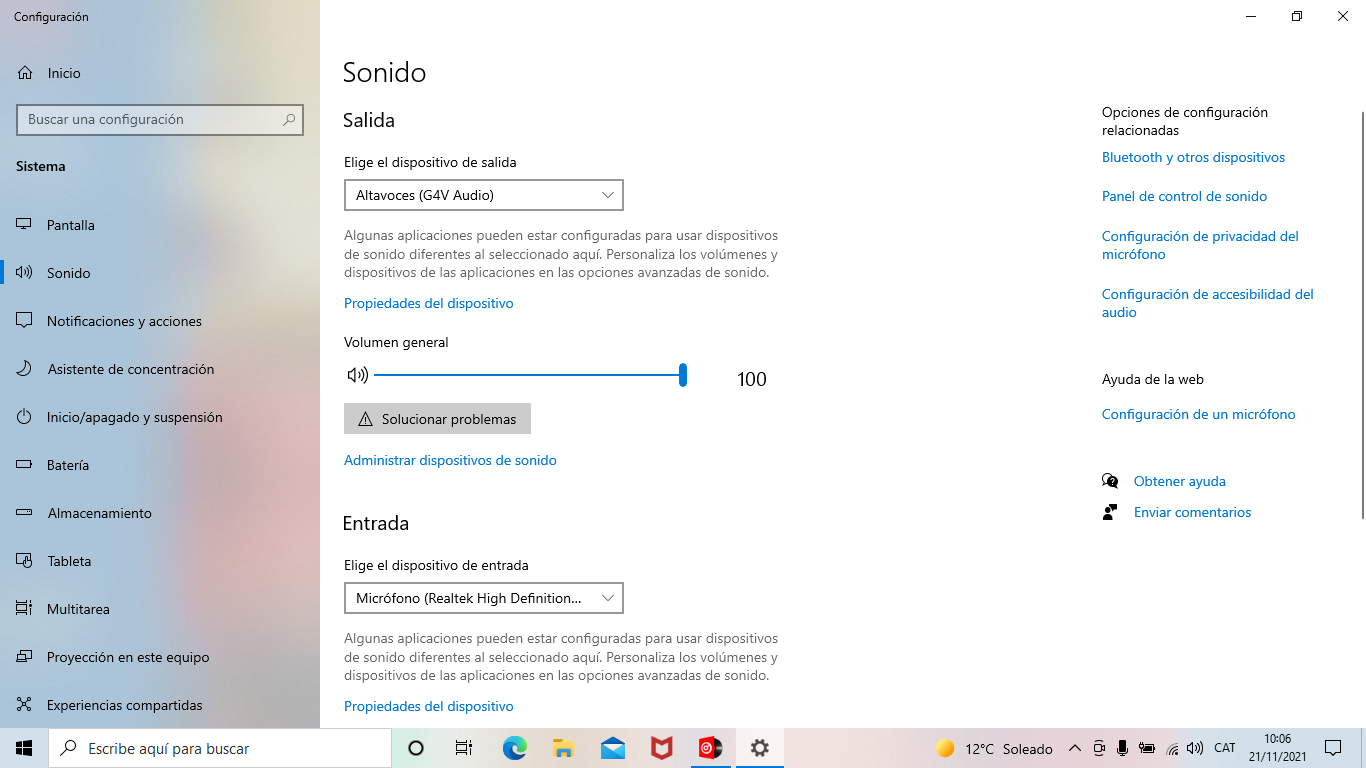Click the Volumen general slider thumb
1366x768 pixels.
coord(683,375)
